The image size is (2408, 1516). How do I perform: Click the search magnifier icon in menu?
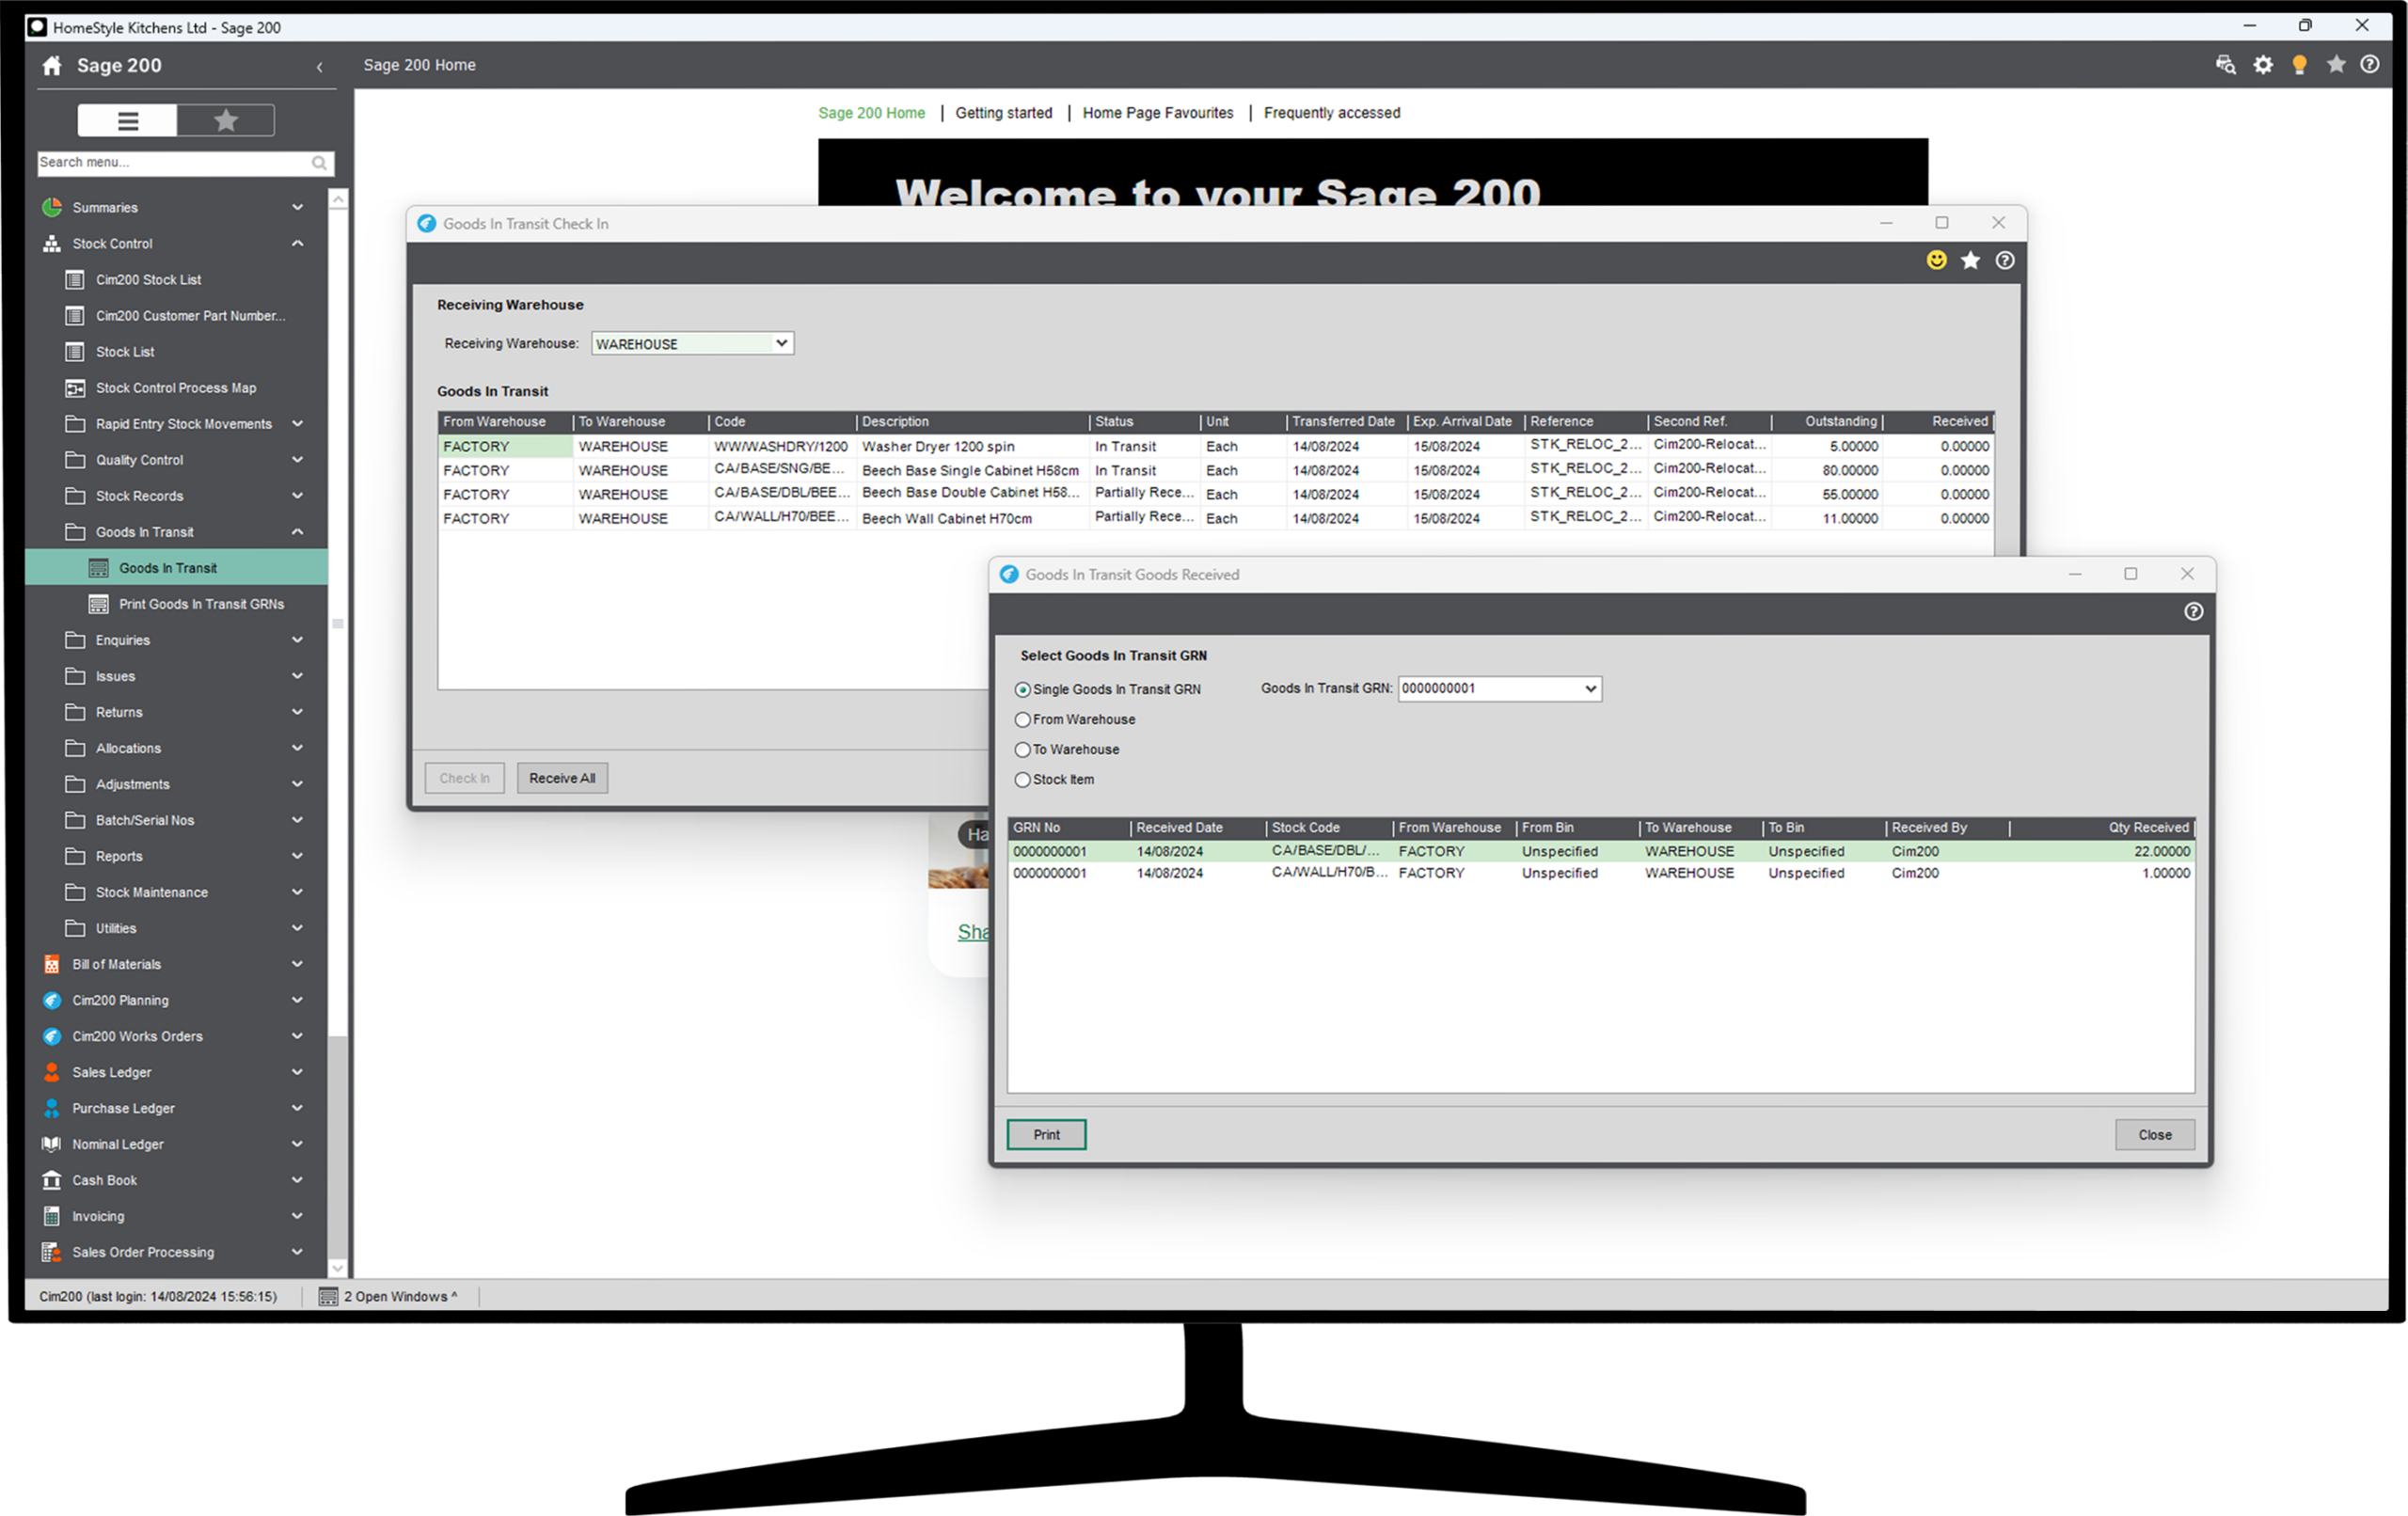click(x=319, y=163)
